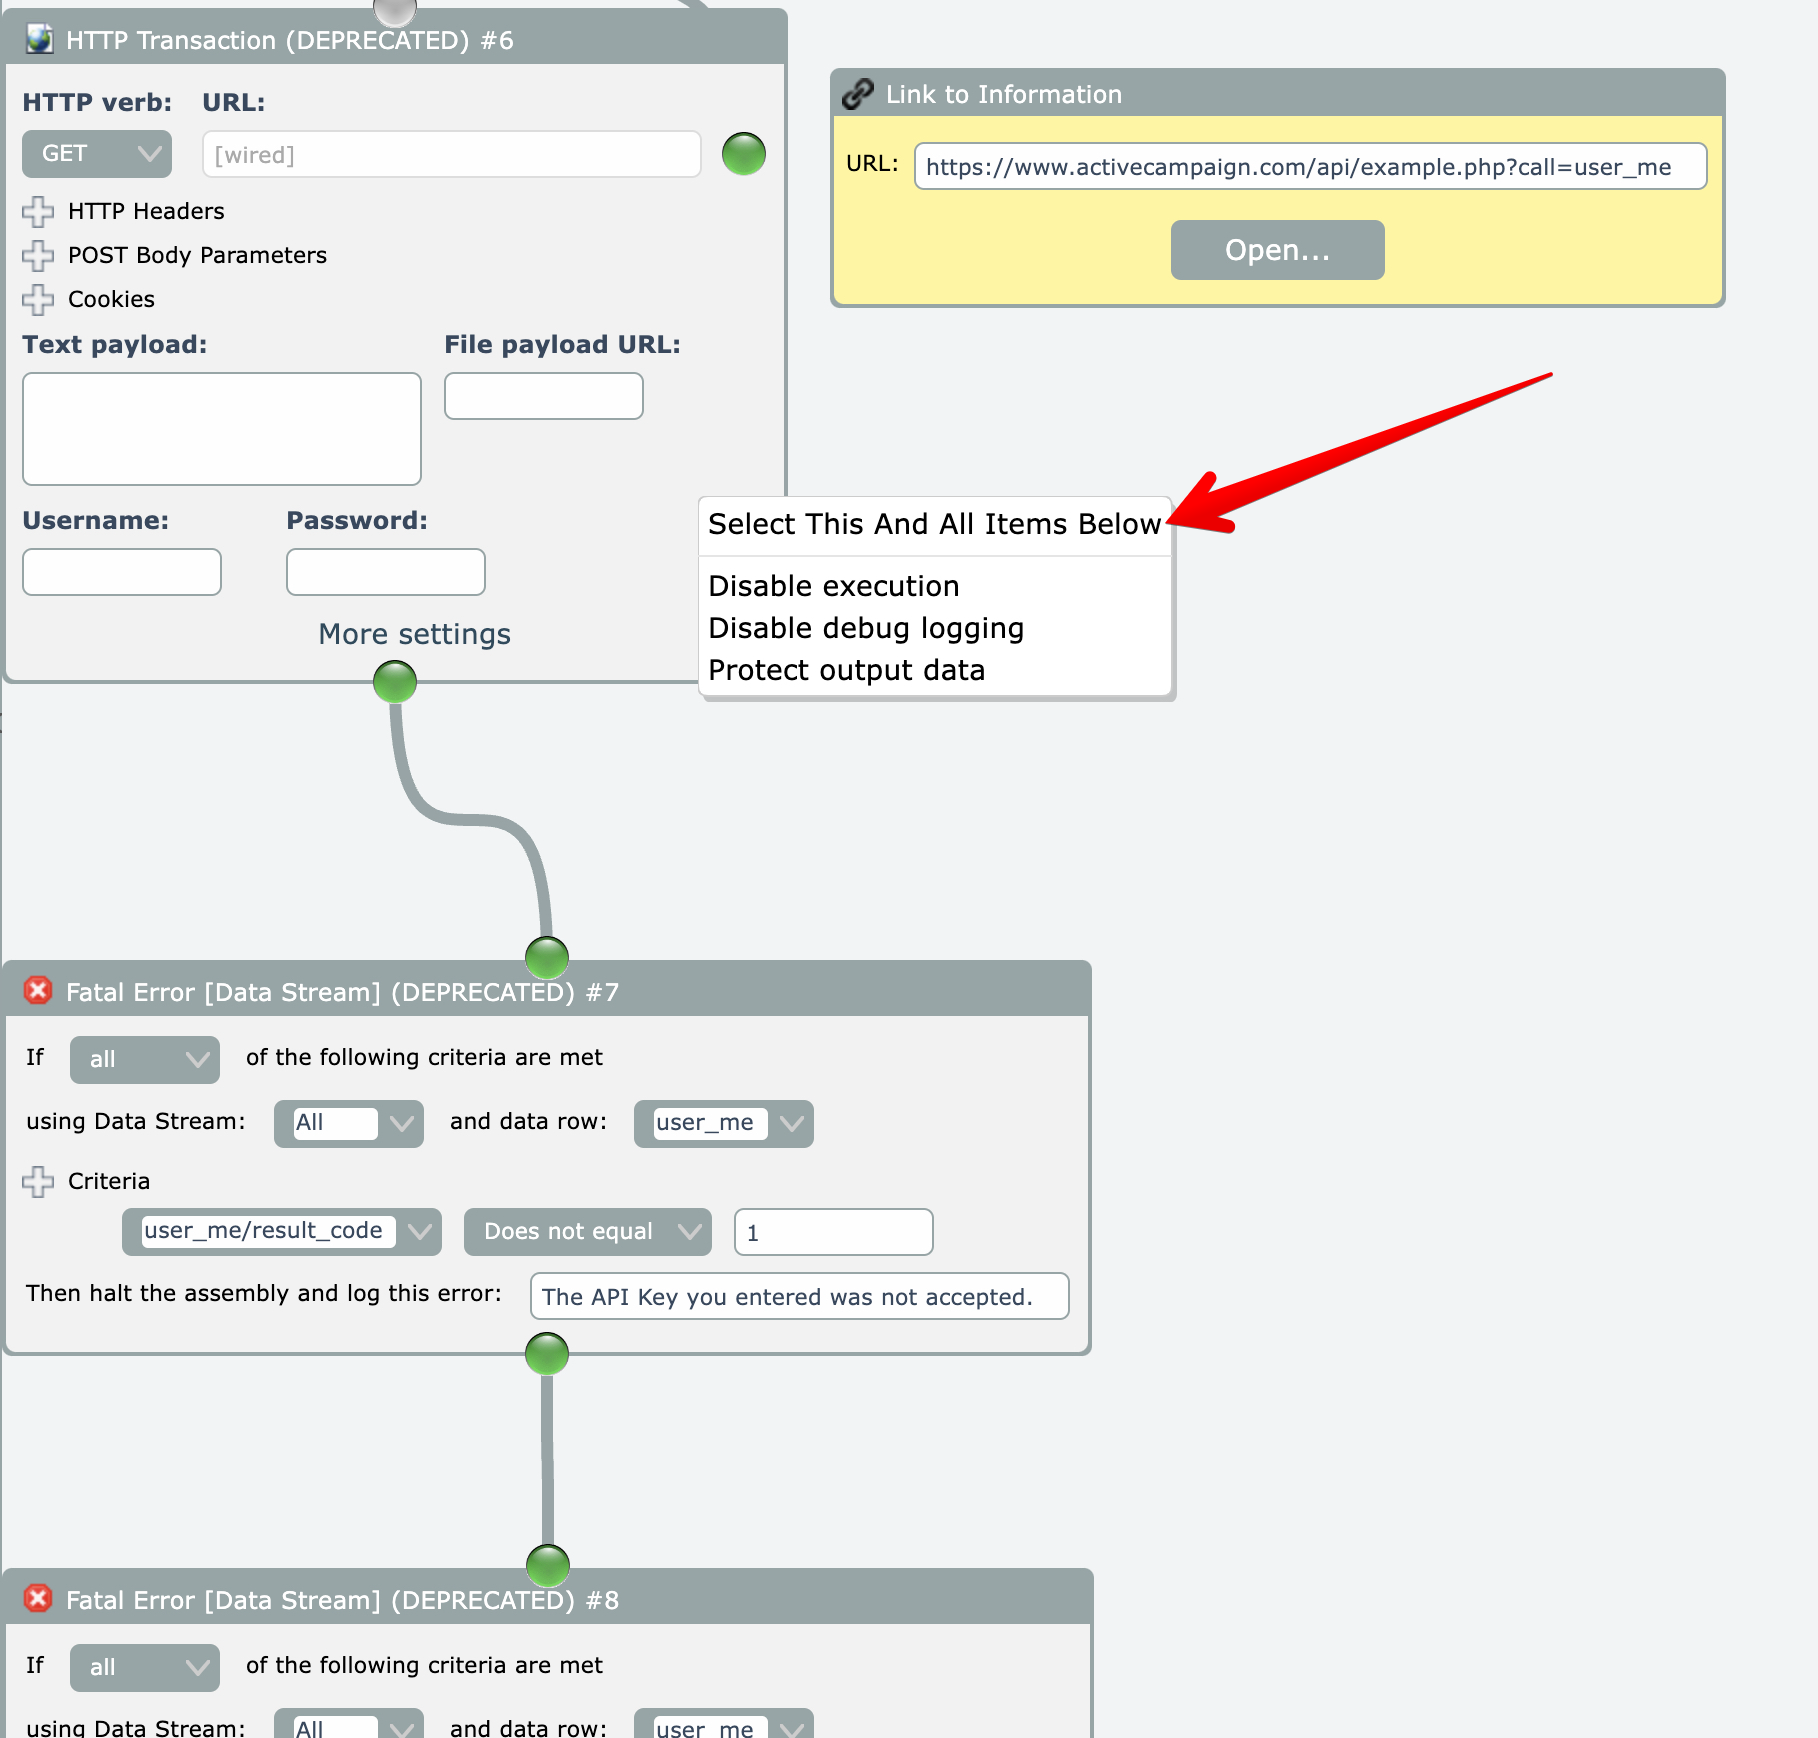This screenshot has height=1738, width=1818.
Task: Open the GET HTTP verb dropdown
Action: tap(97, 154)
